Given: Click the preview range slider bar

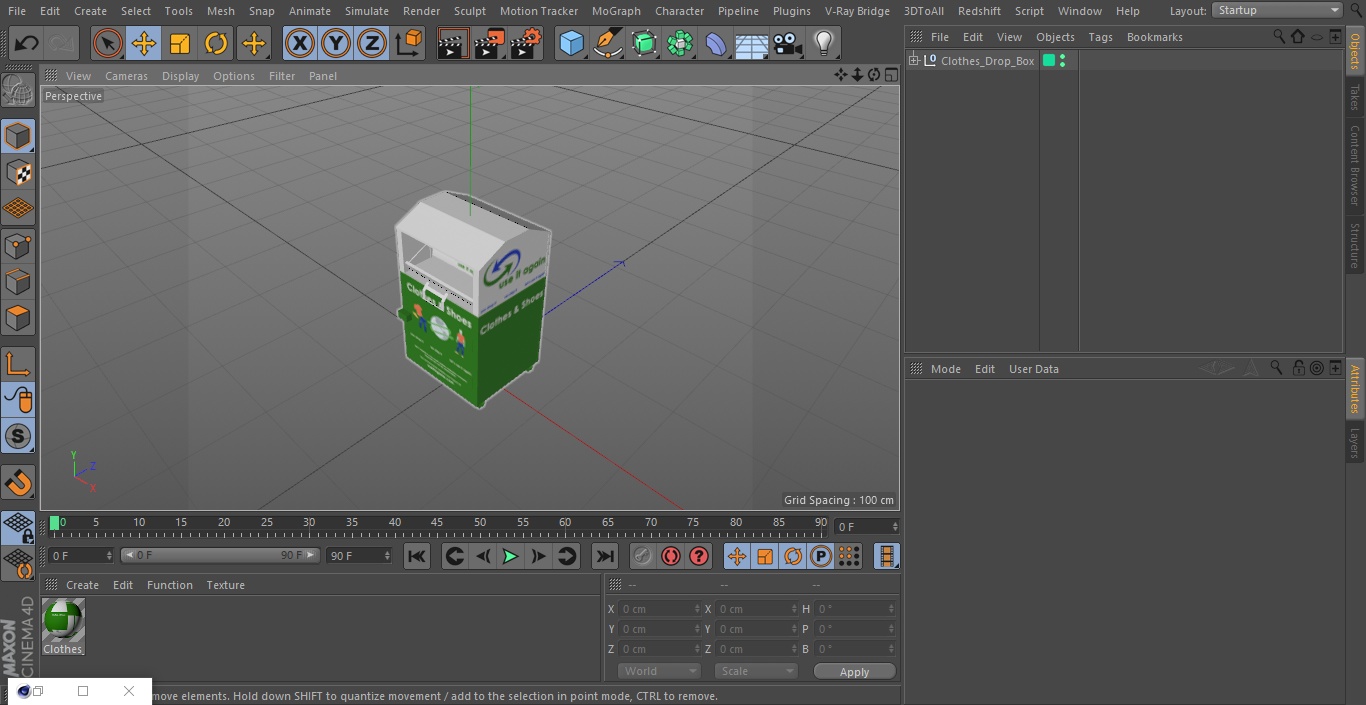Looking at the screenshot, I should (x=220, y=555).
